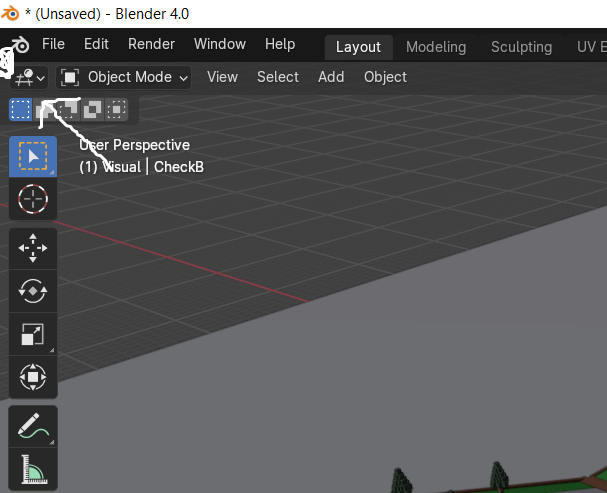607x493 pixels.
Task: Select the 3D Cursor tool
Action: (33, 199)
